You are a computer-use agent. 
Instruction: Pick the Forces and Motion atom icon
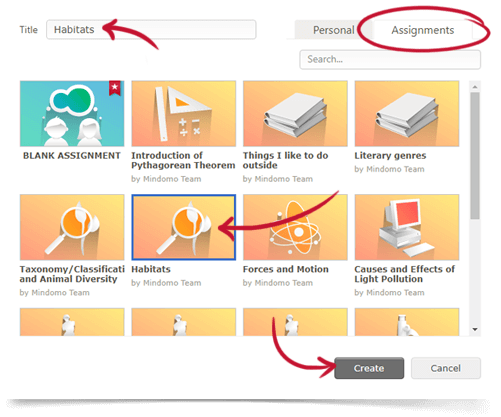click(295, 227)
